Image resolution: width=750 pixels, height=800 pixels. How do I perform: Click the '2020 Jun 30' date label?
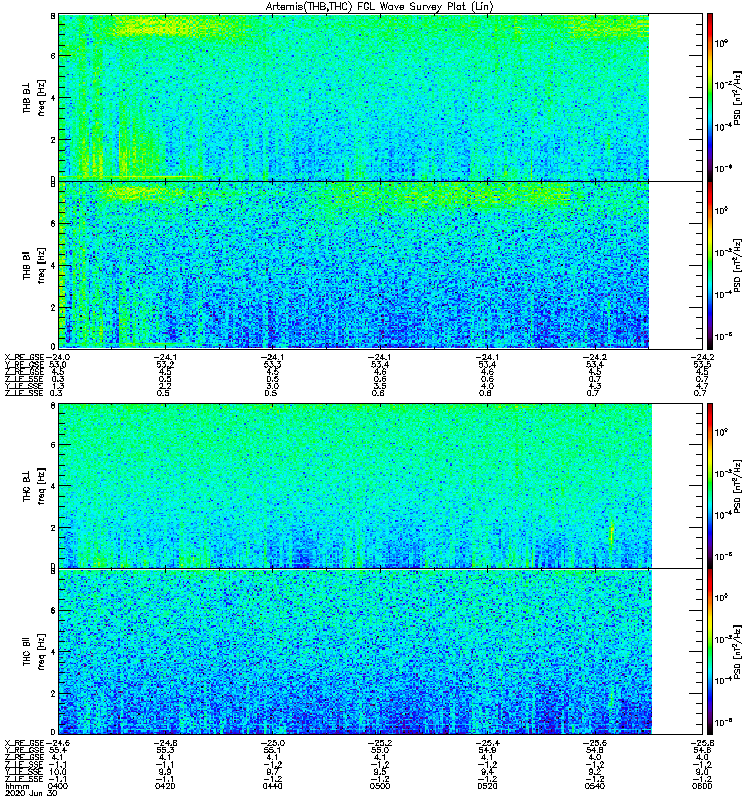coord(31,794)
